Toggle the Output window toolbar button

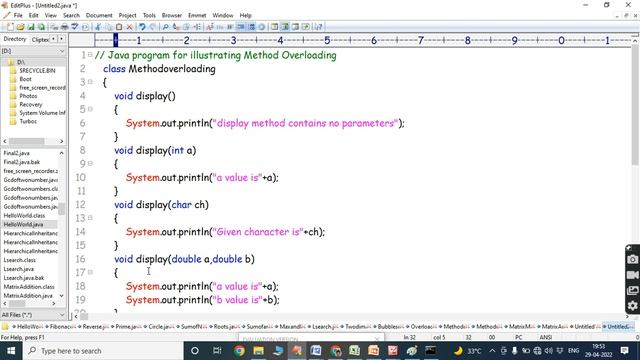point(295,27)
